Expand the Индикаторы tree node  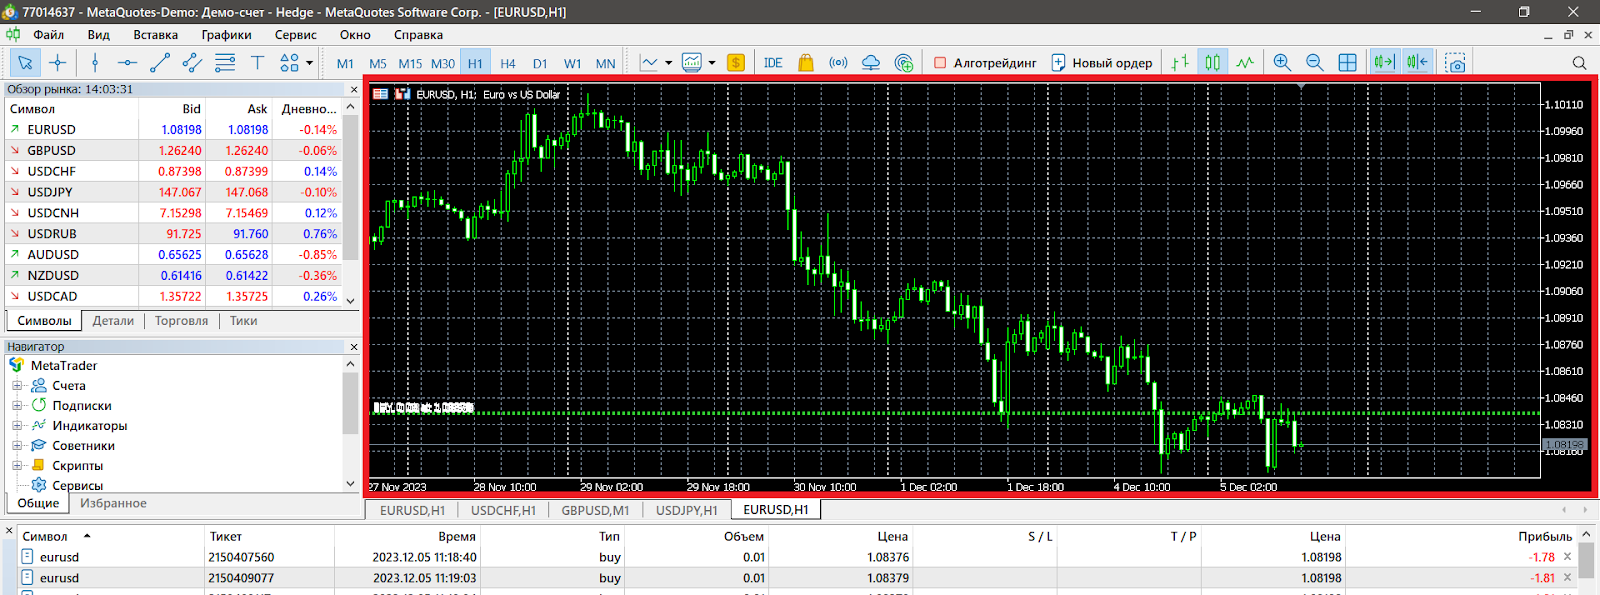pos(17,426)
